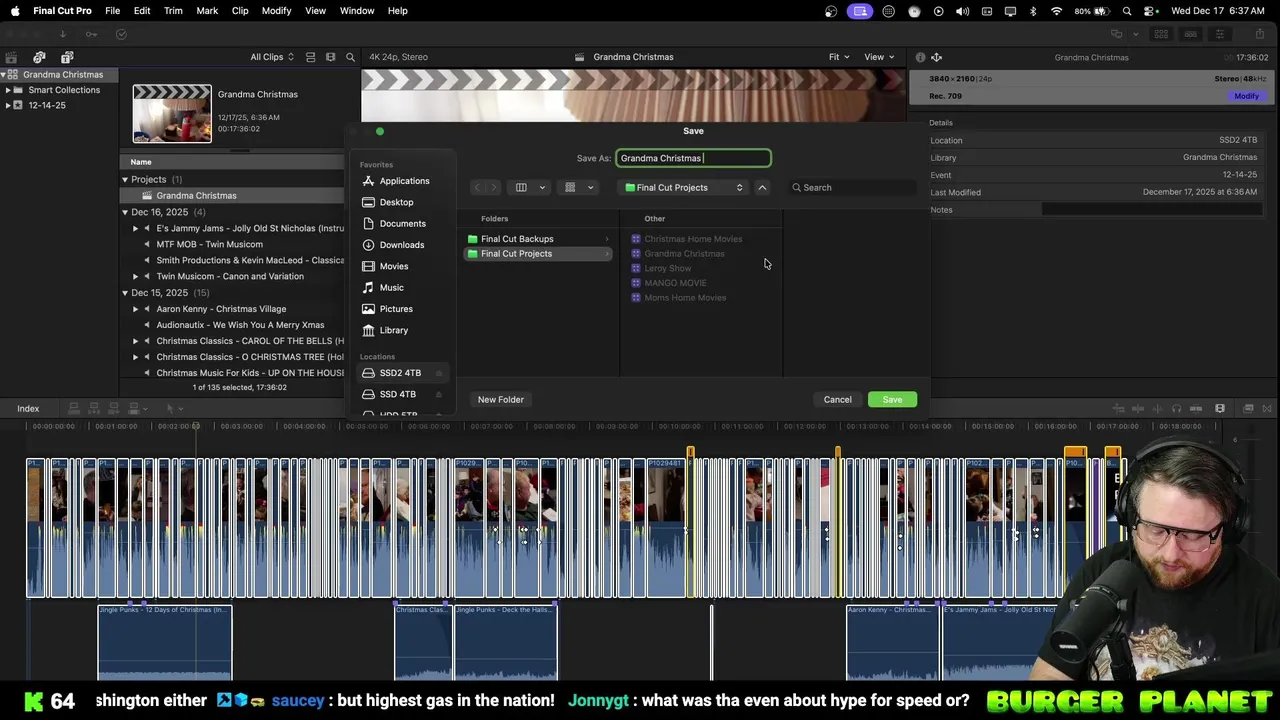The image size is (1280, 720).
Task: Collapse the Projects group
Action: (125, 180)
